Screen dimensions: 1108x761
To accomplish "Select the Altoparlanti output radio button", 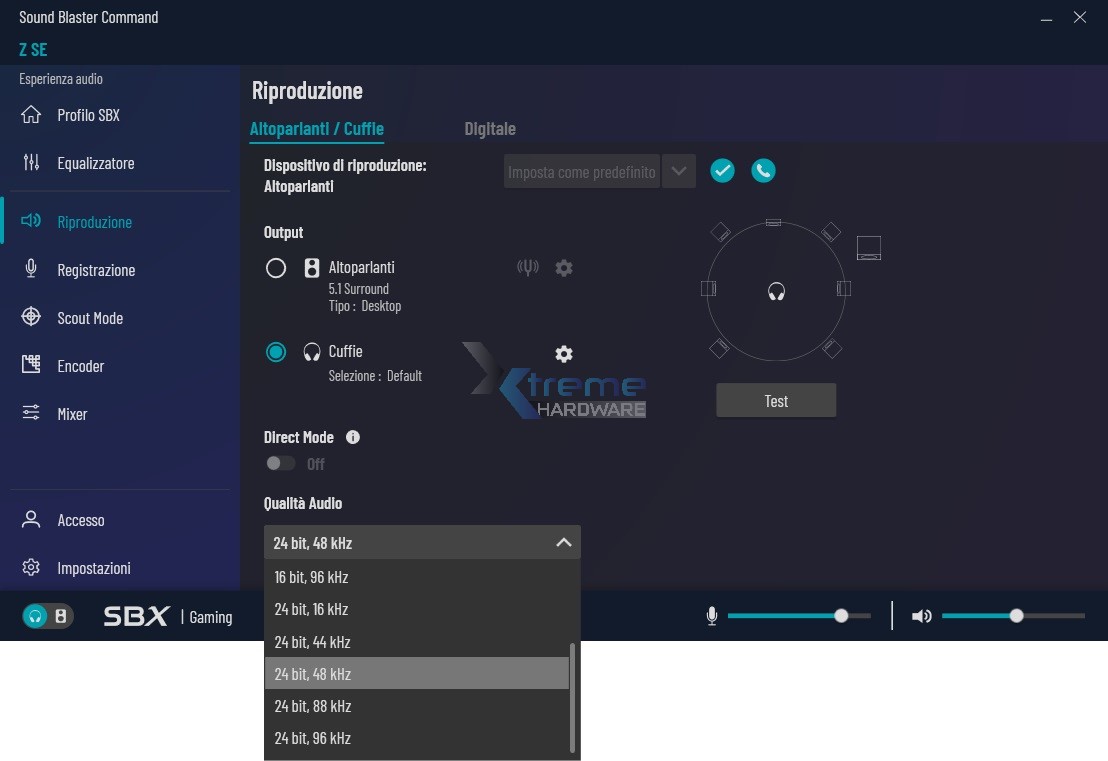I will coord(276,268).
